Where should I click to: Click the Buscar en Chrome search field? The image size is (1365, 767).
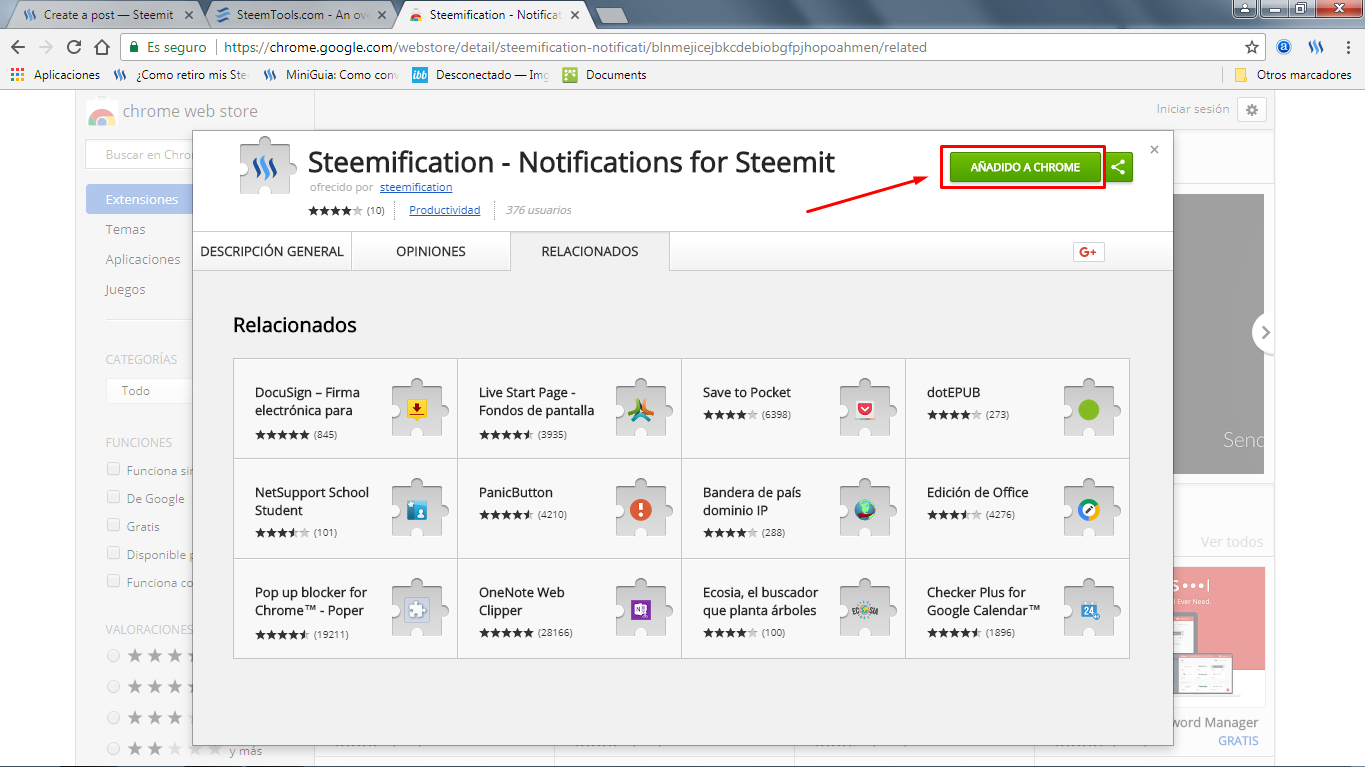(x=148, y=155)
